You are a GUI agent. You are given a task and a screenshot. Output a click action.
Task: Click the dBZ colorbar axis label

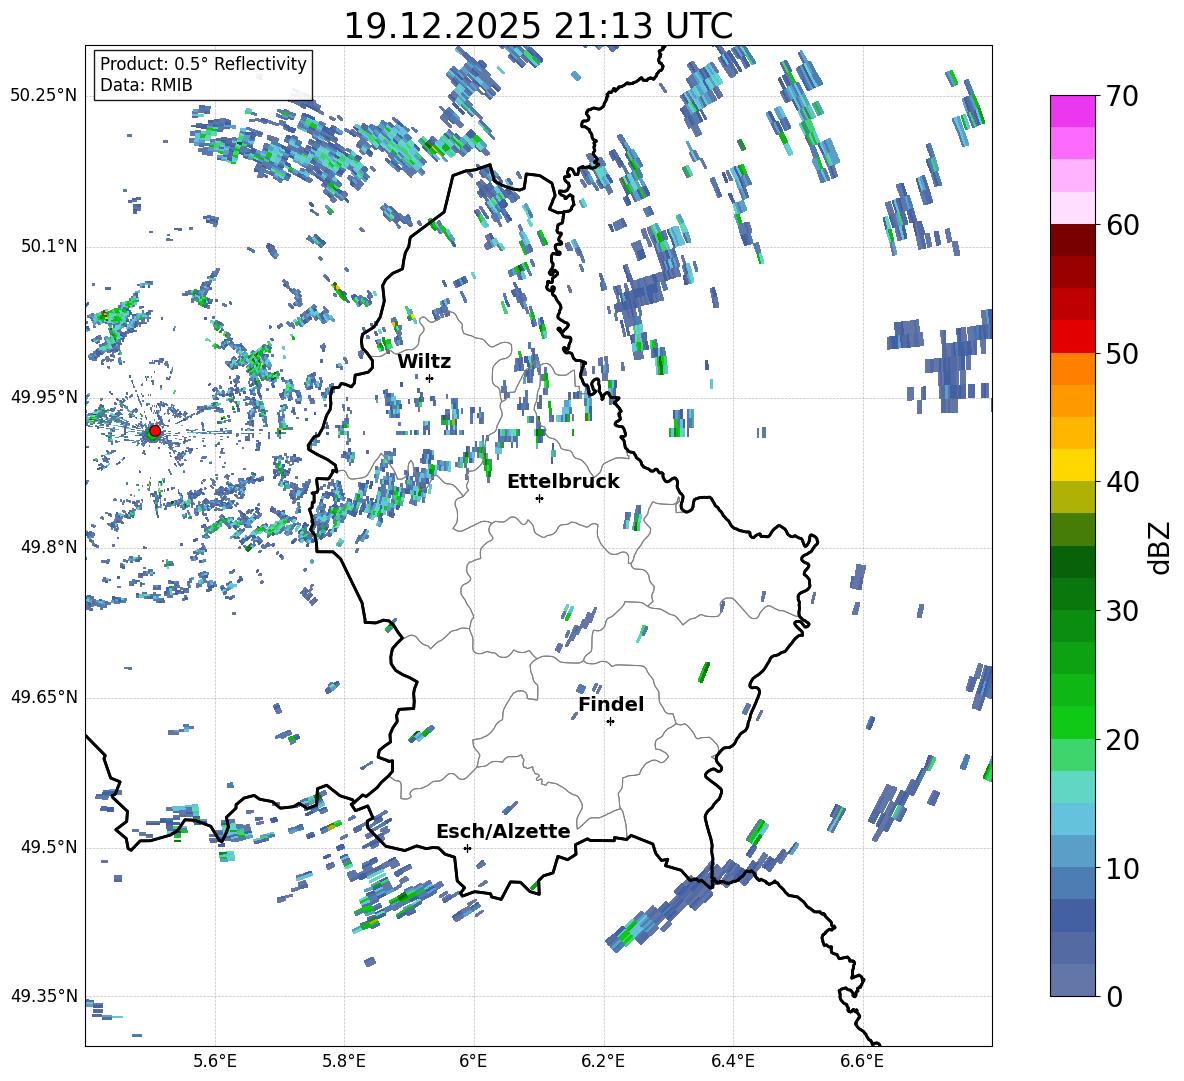coord(1160,547)
